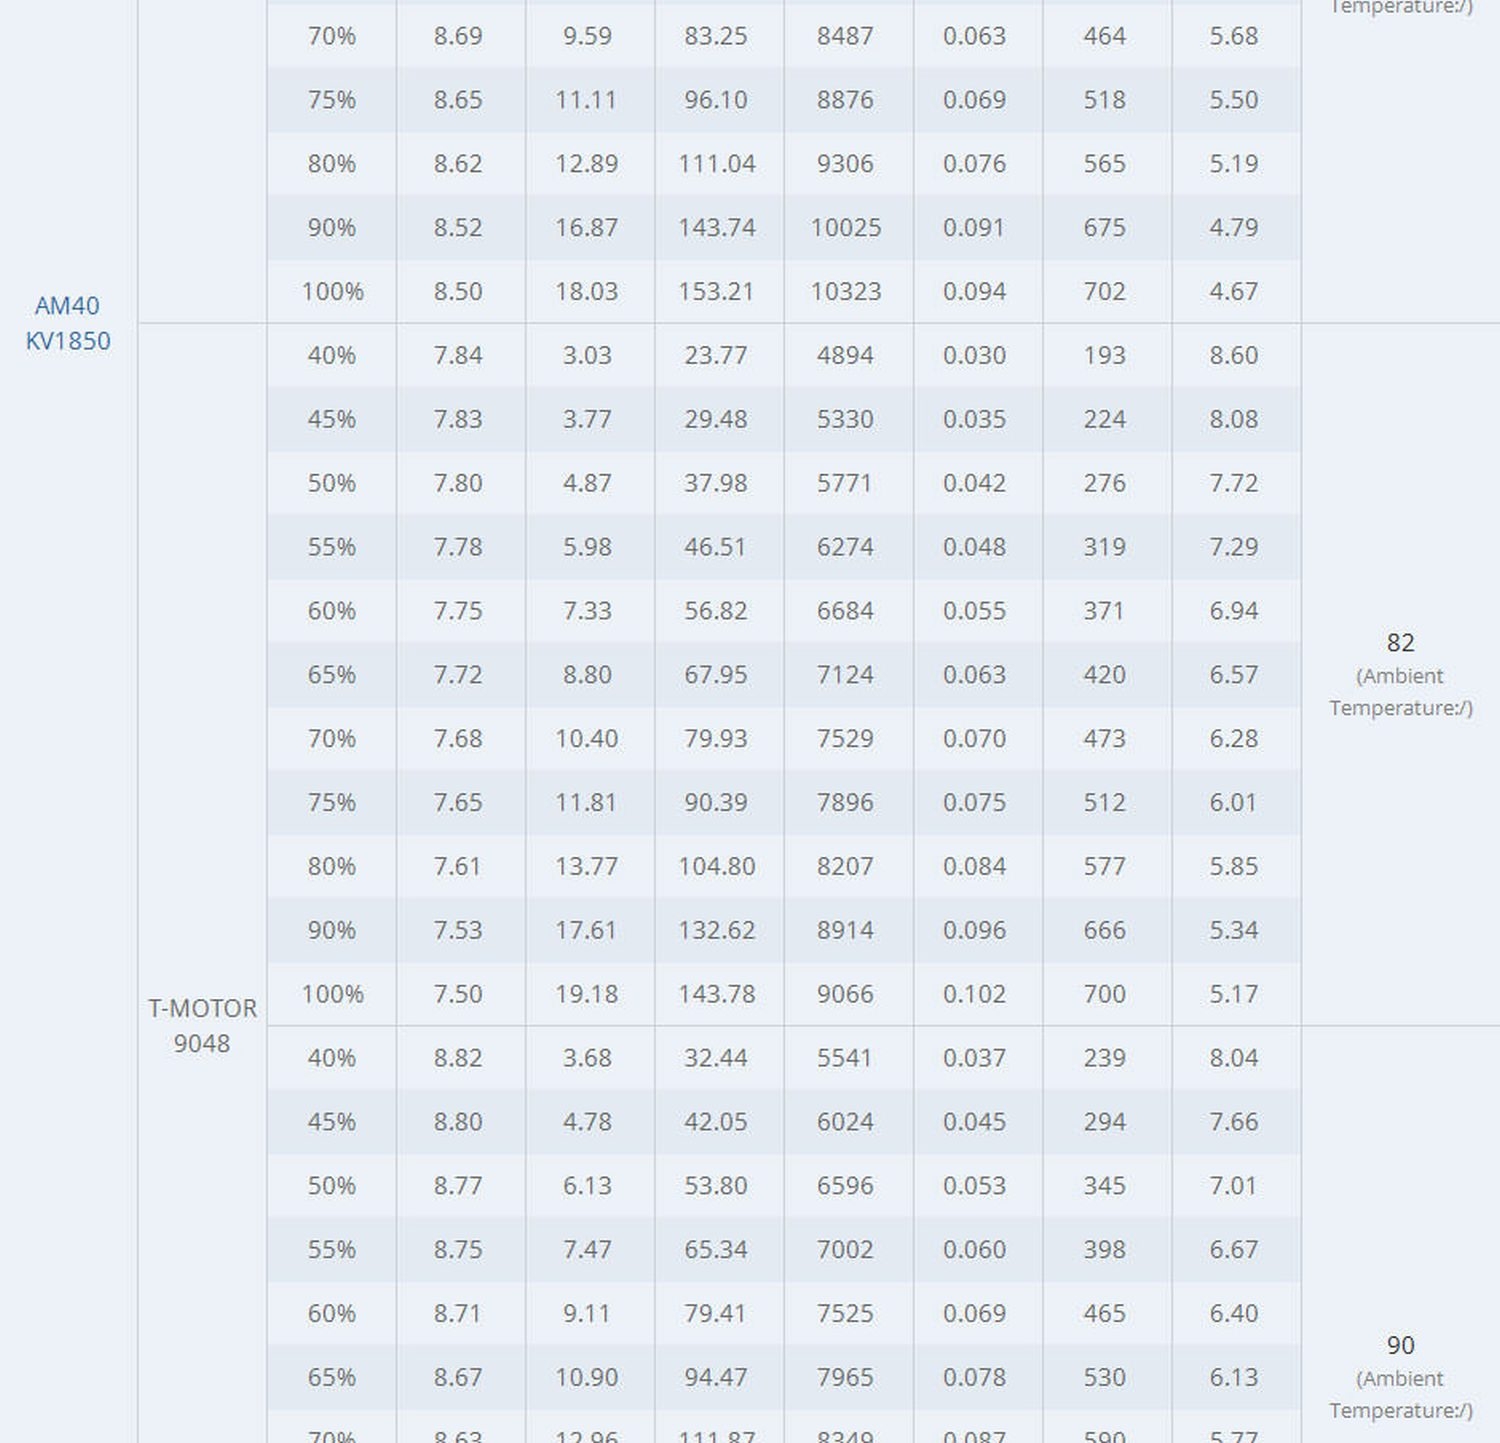The height and width of the screenshot is (1443, 1500).
Task: Select the 9066 RPM cell
Action: 845,994
